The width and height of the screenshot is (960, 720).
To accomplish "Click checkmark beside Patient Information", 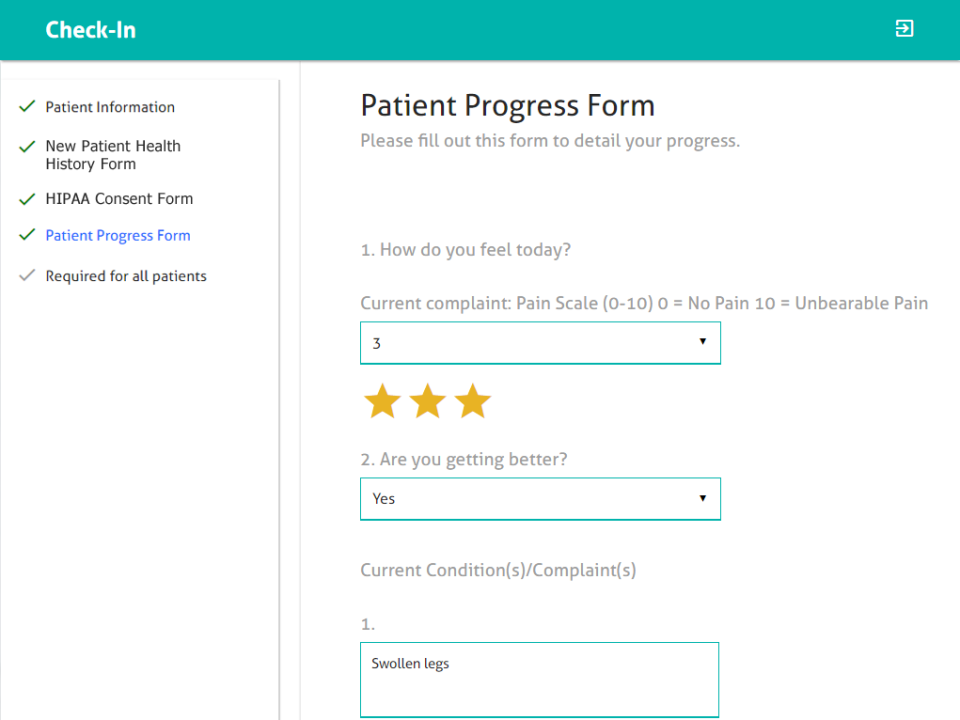I will pos(27,107).
